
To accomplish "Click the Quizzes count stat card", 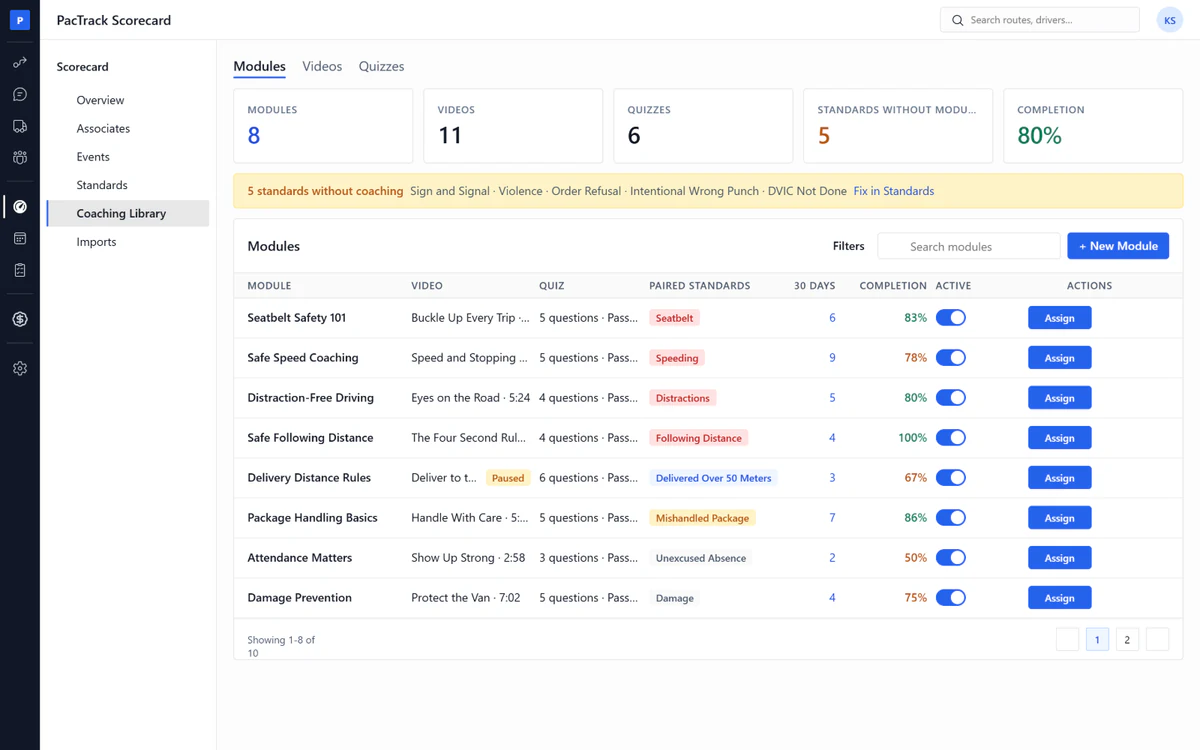I will click(x=703, y=126).
